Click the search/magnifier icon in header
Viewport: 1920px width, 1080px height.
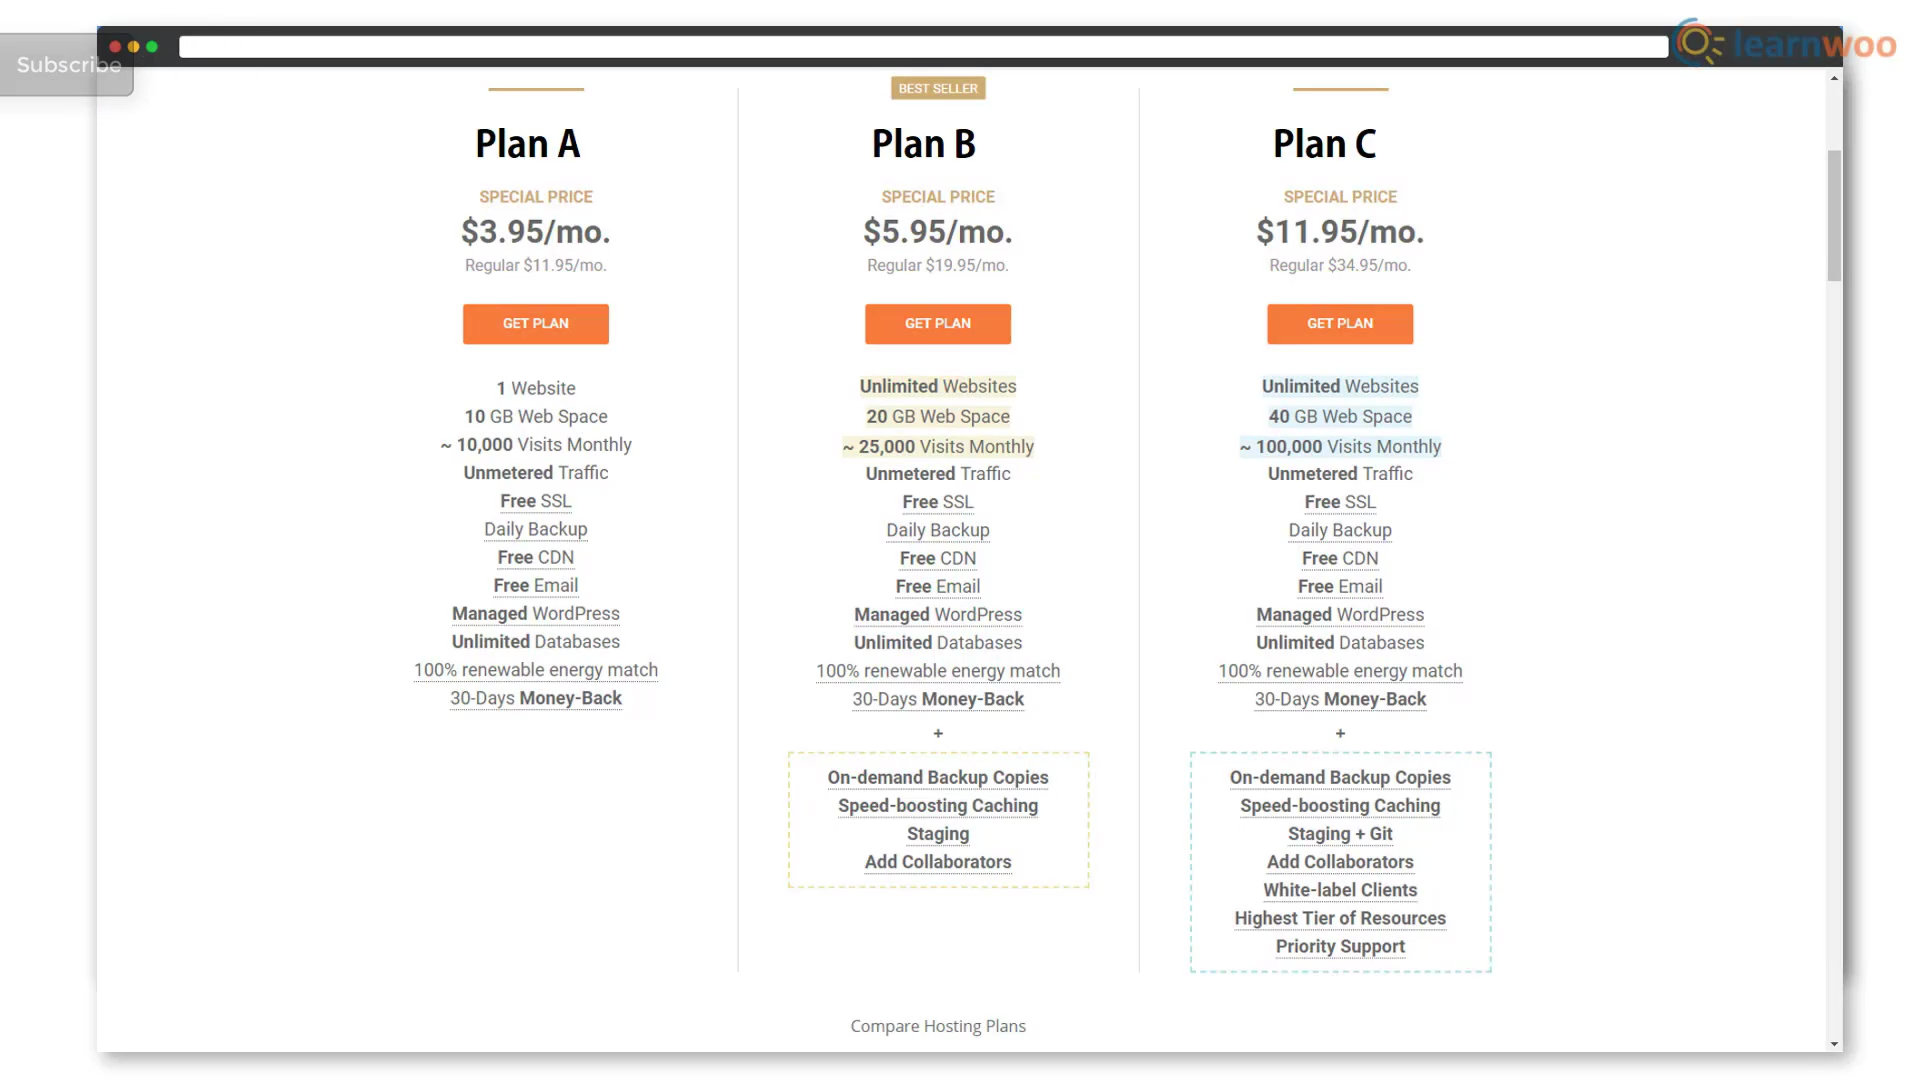[x=1701, y=46]
